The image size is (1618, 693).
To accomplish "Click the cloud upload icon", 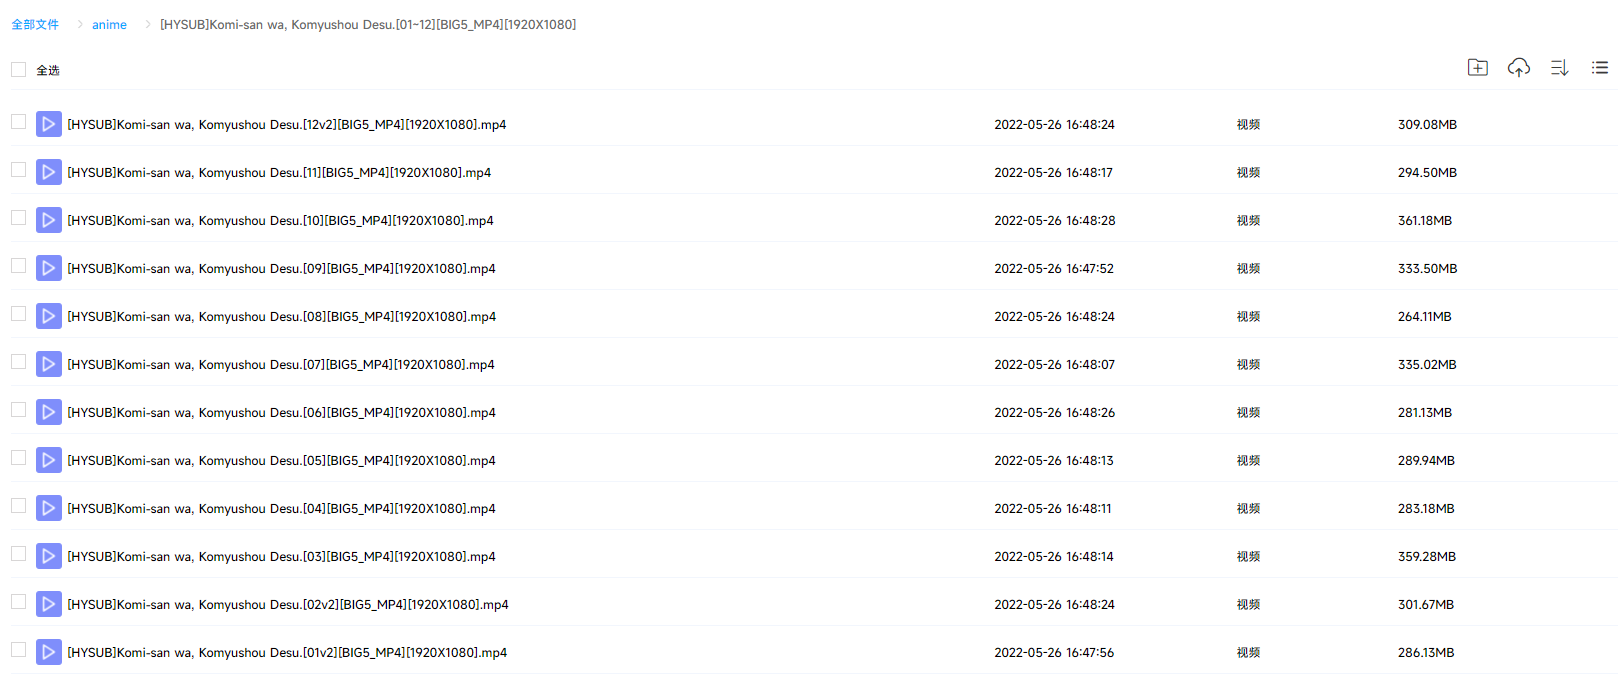I will (1518, 68).
